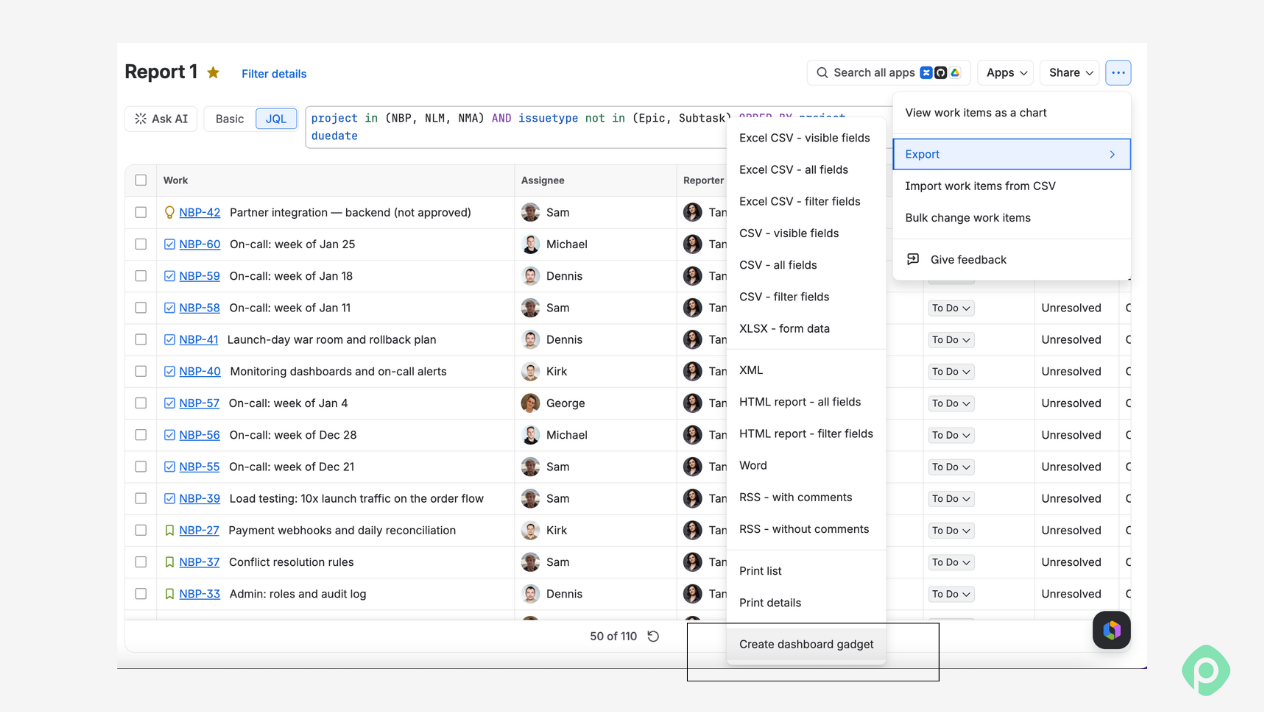Image resolution: width=1264 pixels, height=712 pixels.
Task: Click the app icons in search box
Action: pyautogui.click(x=940, y=73)
